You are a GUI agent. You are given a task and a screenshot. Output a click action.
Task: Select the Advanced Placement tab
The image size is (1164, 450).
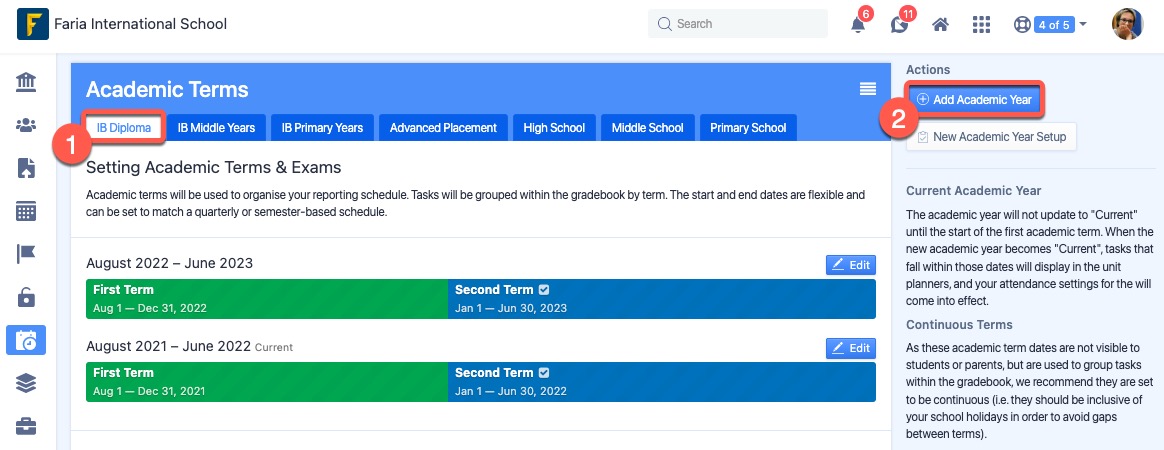click(x=443, y=128)
